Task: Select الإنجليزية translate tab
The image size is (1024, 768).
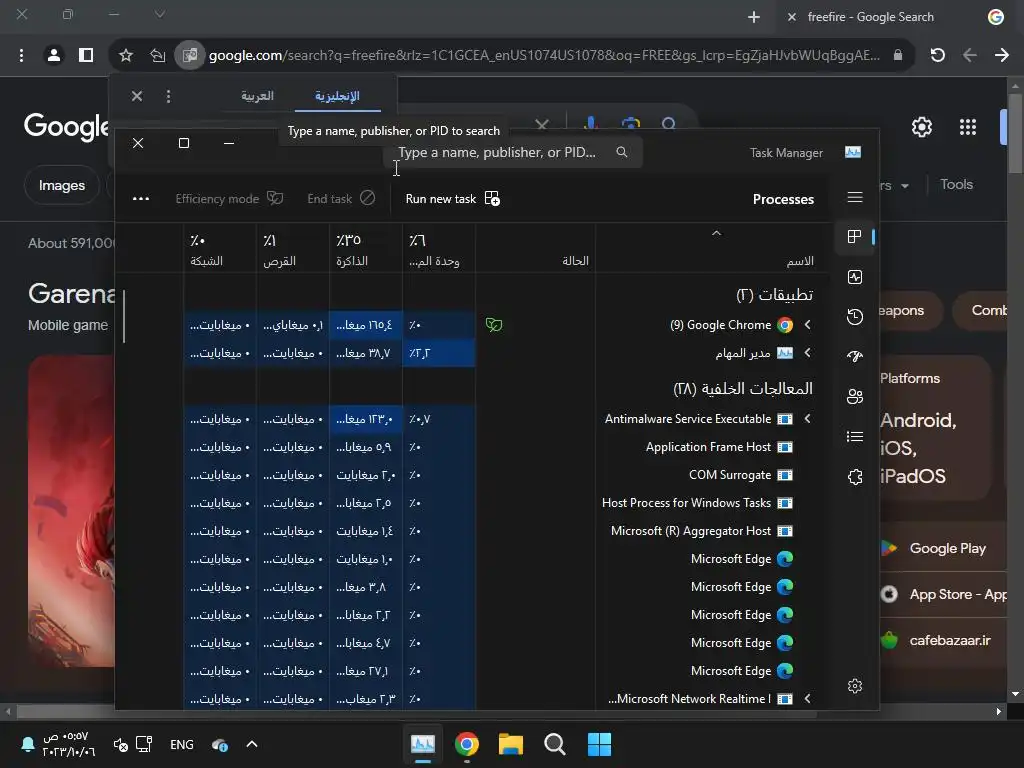Action: coord(337,96)
